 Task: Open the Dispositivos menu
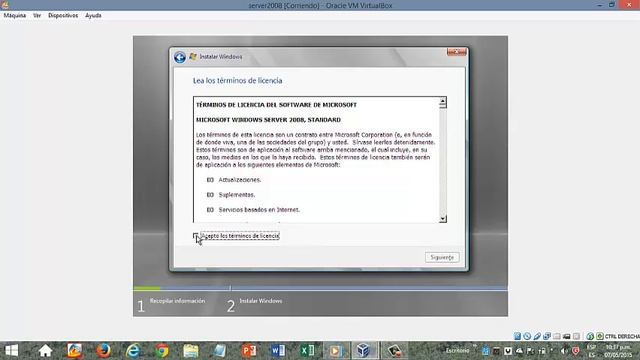click(63, 16)
